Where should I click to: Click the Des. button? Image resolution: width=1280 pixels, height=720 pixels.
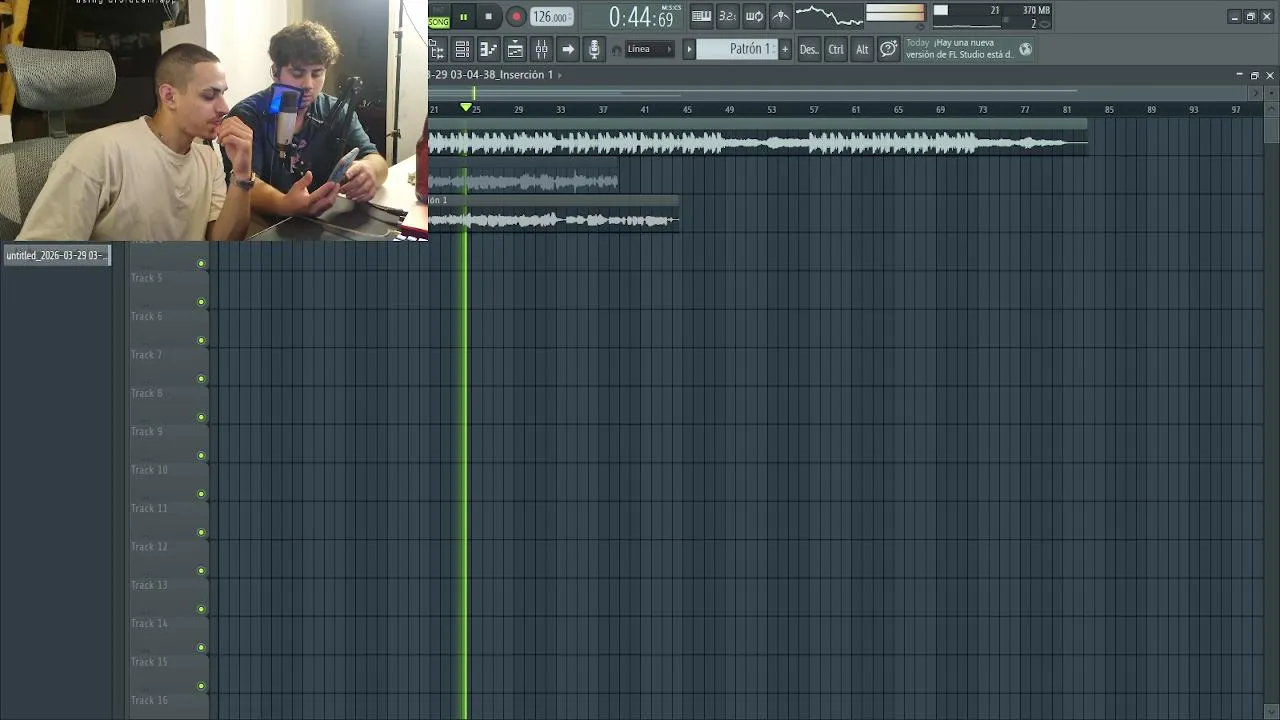pyautogui.click(x=808, y=49)
